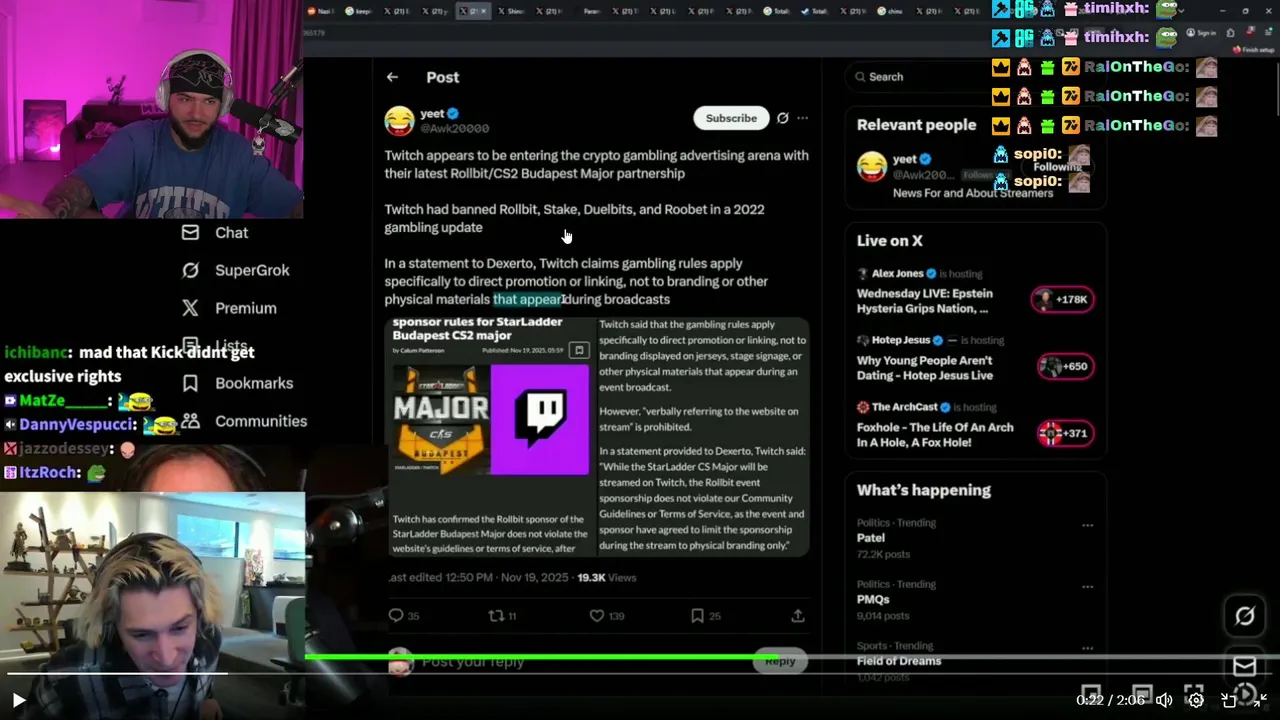Screen dimensions: 1280x720
Task: Open the PMQs trending topic
Action: [873, 600]
